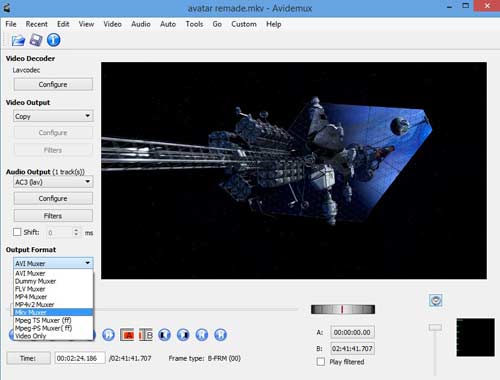Choose AVI Muxer from the format list
This screenshot has height=380, width=500.
pos(53,273)
